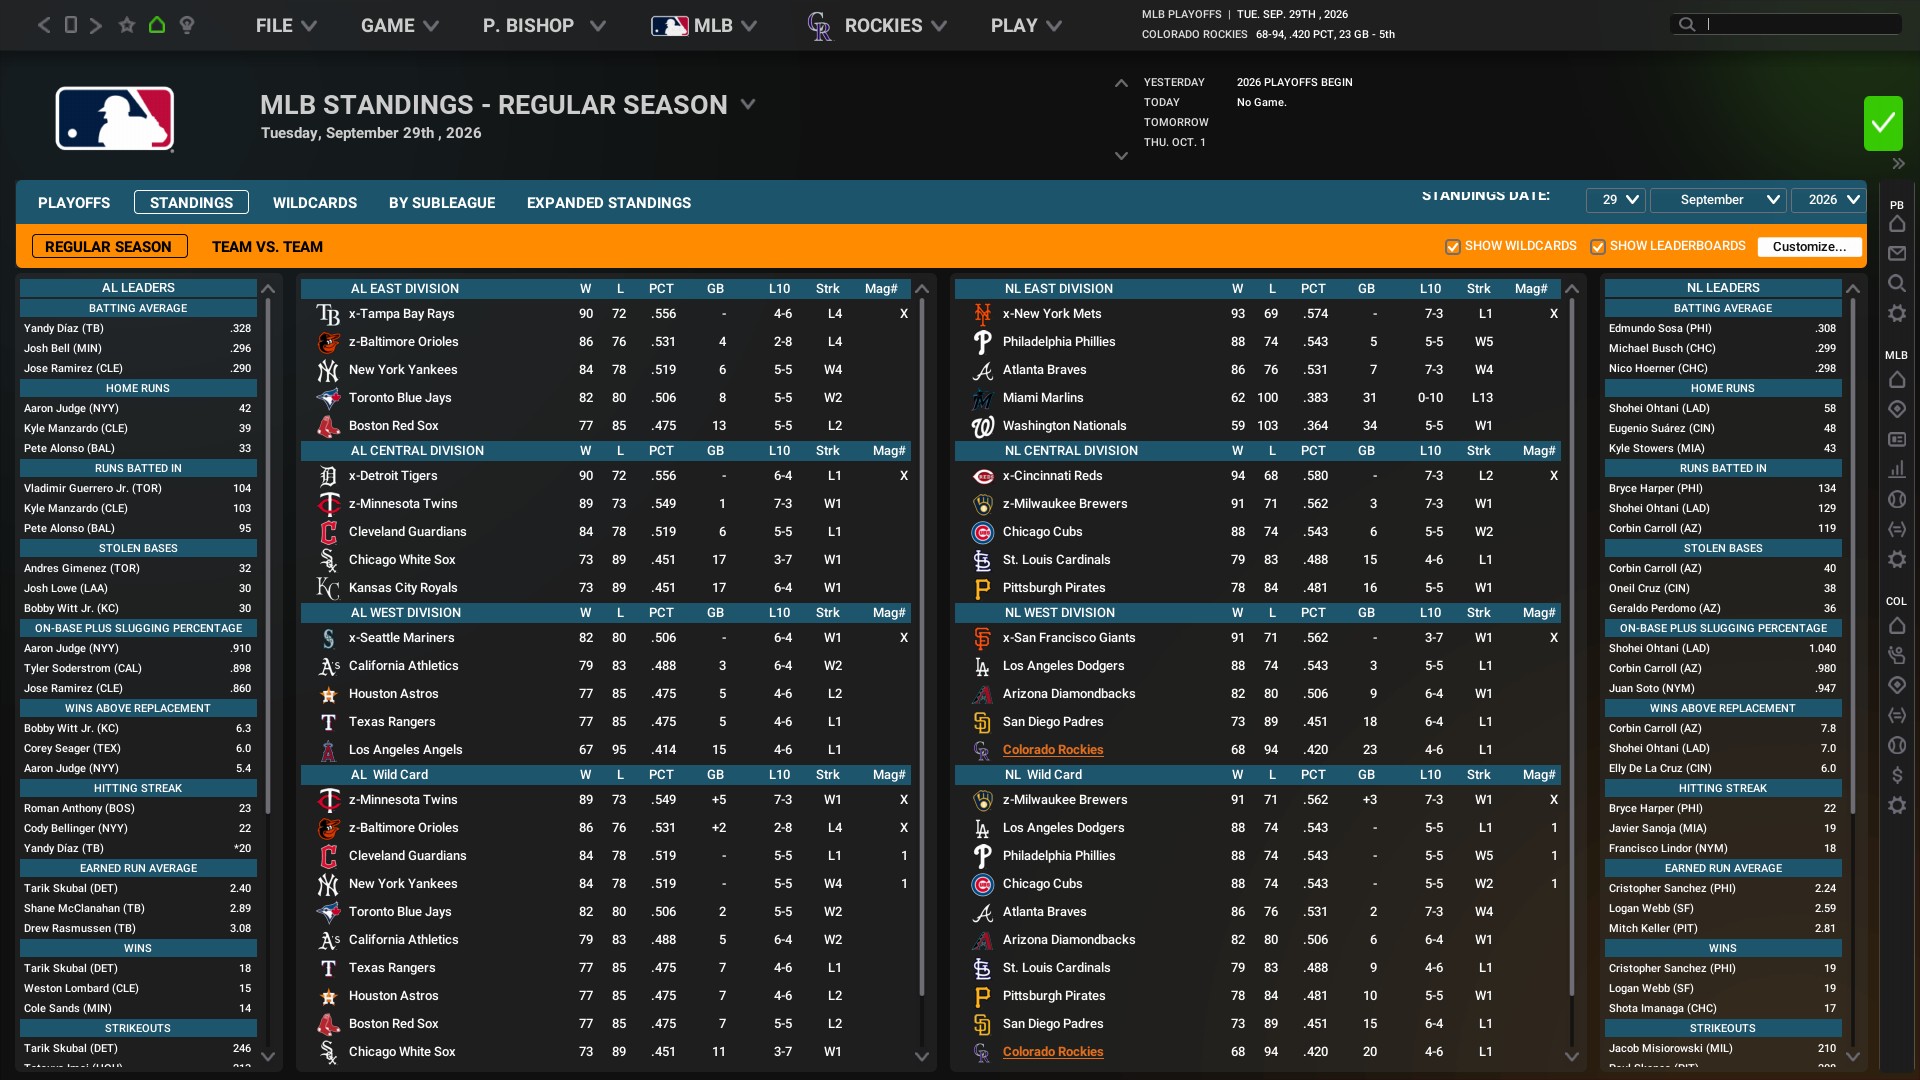Toggle the Show Wildcards checkbox

click(1453, 247)
